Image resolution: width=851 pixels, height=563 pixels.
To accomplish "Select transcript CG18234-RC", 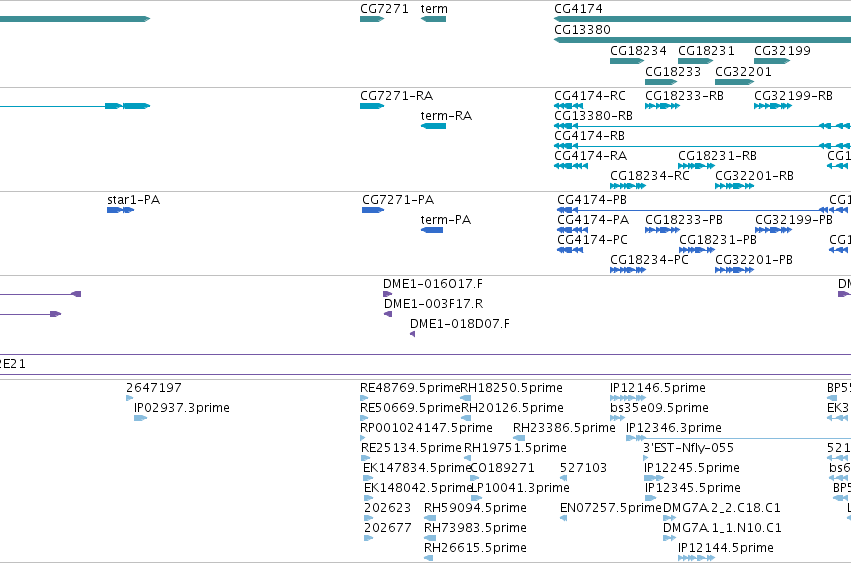I will 628,186.
